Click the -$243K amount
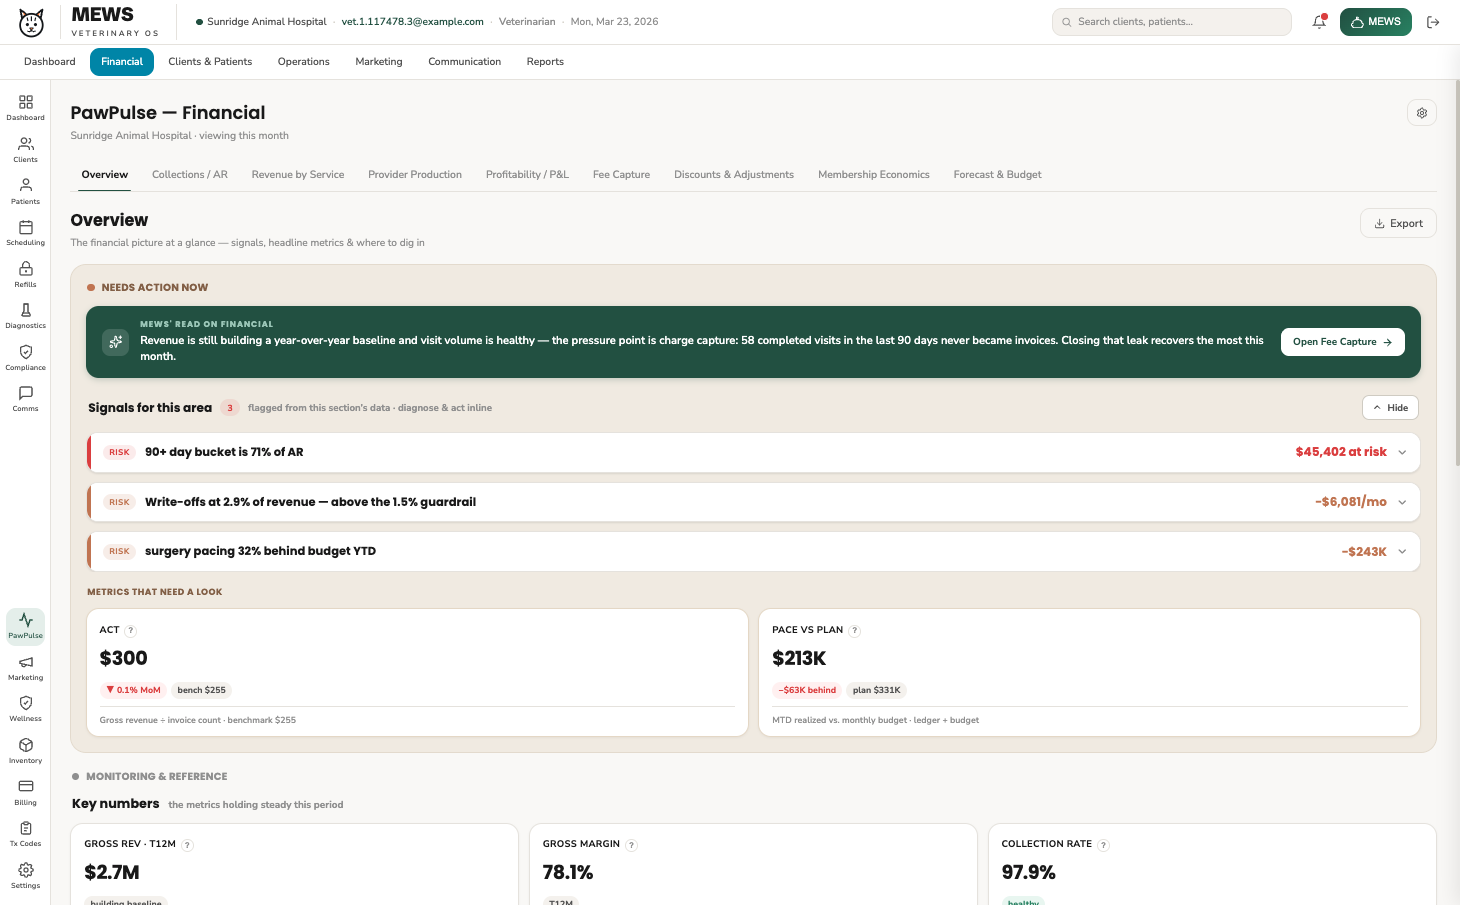Viewport: 1460px width, 905px height. click(x=1364, y=552)
